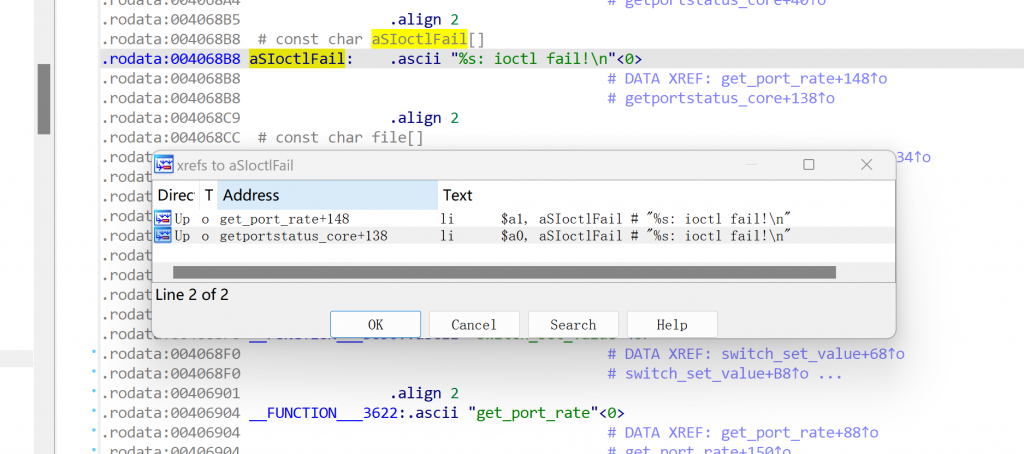
Task: Click the xref icon on get_port_rate+148 row
Action: tap(163, 218)
